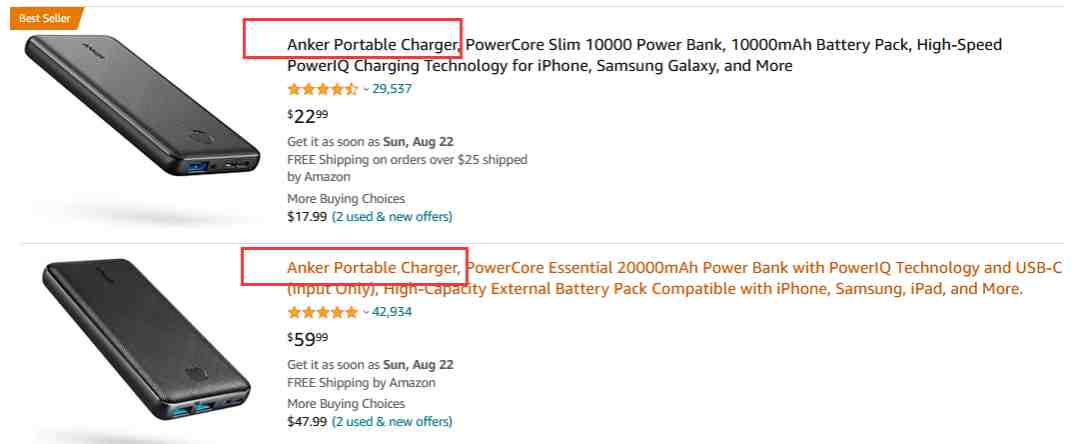Screen dimensions: 1080x444
Task: Click the FREE Shipping by Amazon text
Action: coord(361,383)
